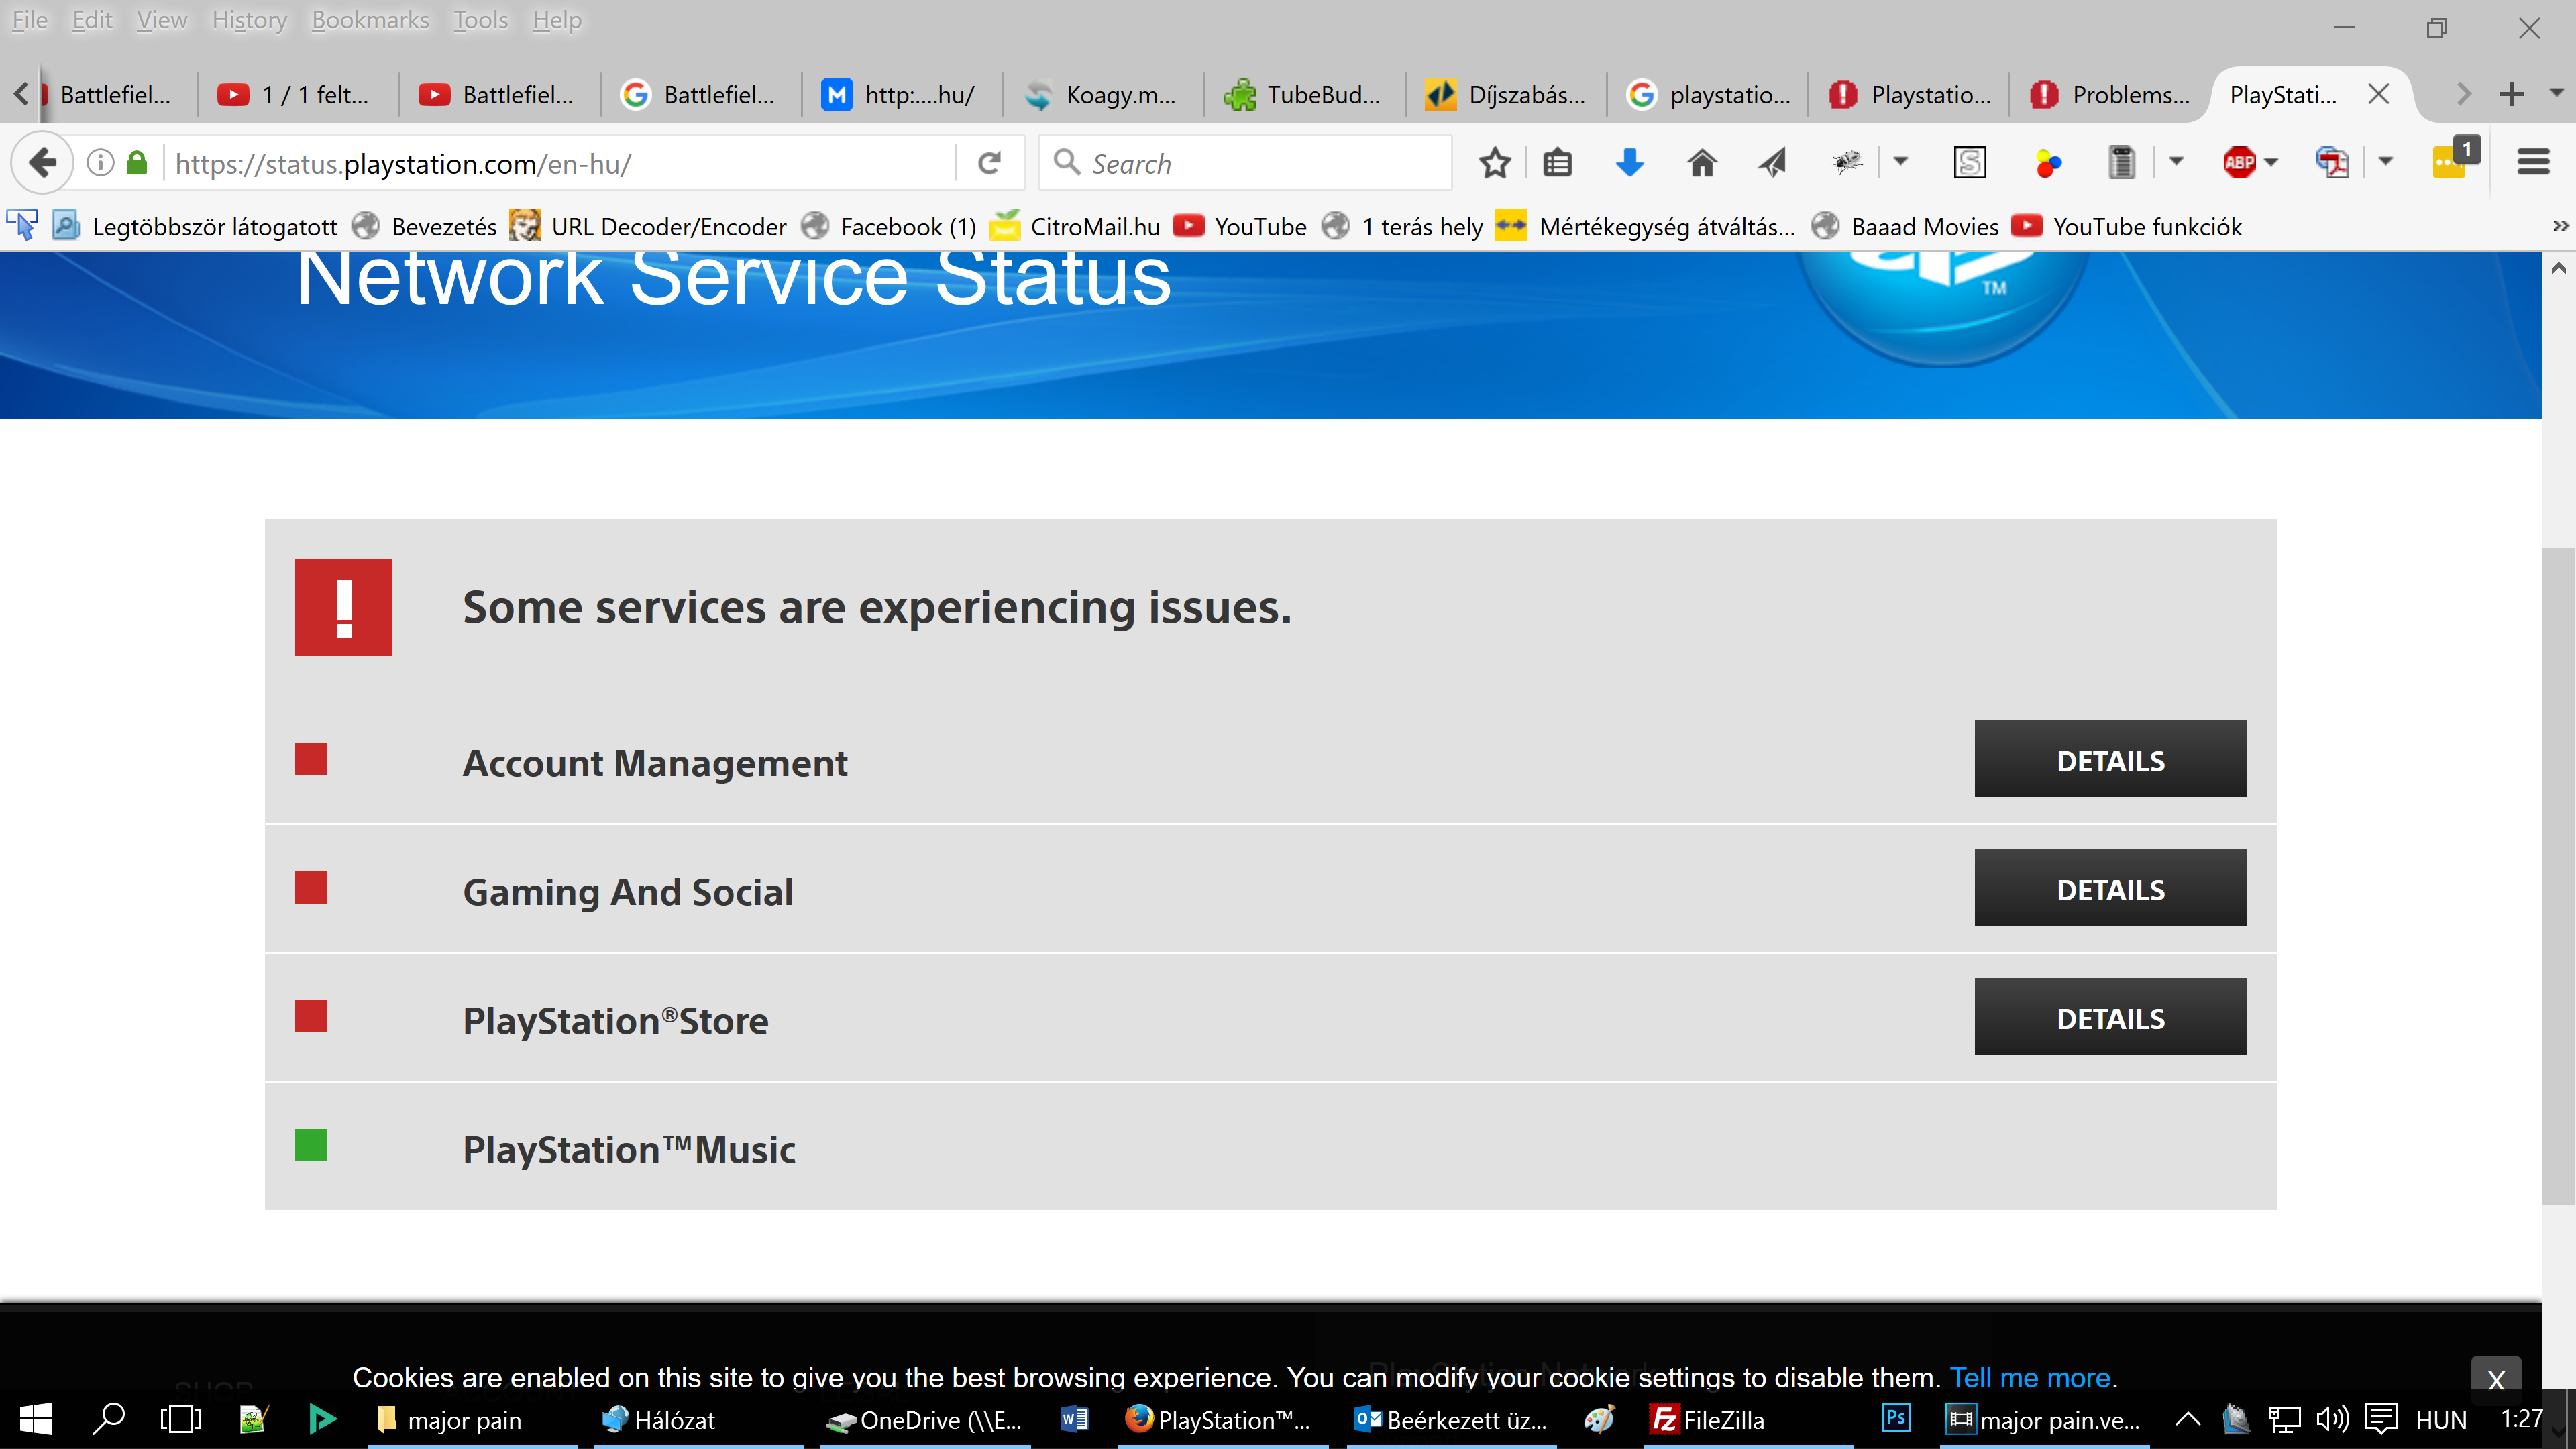Screen dimensions: 2576x1449
Task: Expand the bookmarks toolbar overflow chevron
Action: (x=2560, y=226)
